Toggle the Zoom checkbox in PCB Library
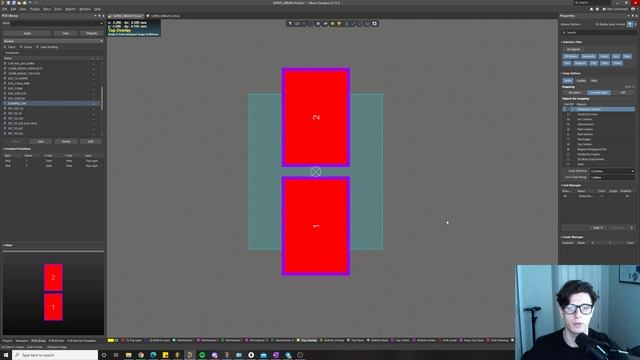This screenshot has width=640, height=360. [21, 47]
